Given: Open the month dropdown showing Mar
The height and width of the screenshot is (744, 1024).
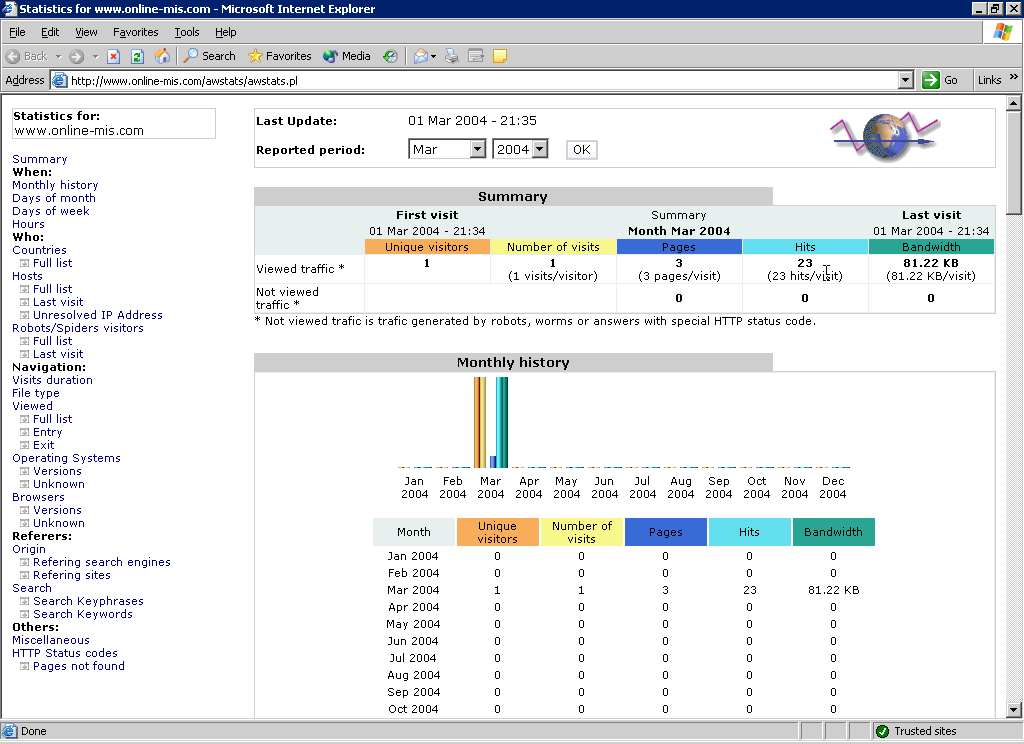Looking at the screenshot, I should [x=446, y=149].
